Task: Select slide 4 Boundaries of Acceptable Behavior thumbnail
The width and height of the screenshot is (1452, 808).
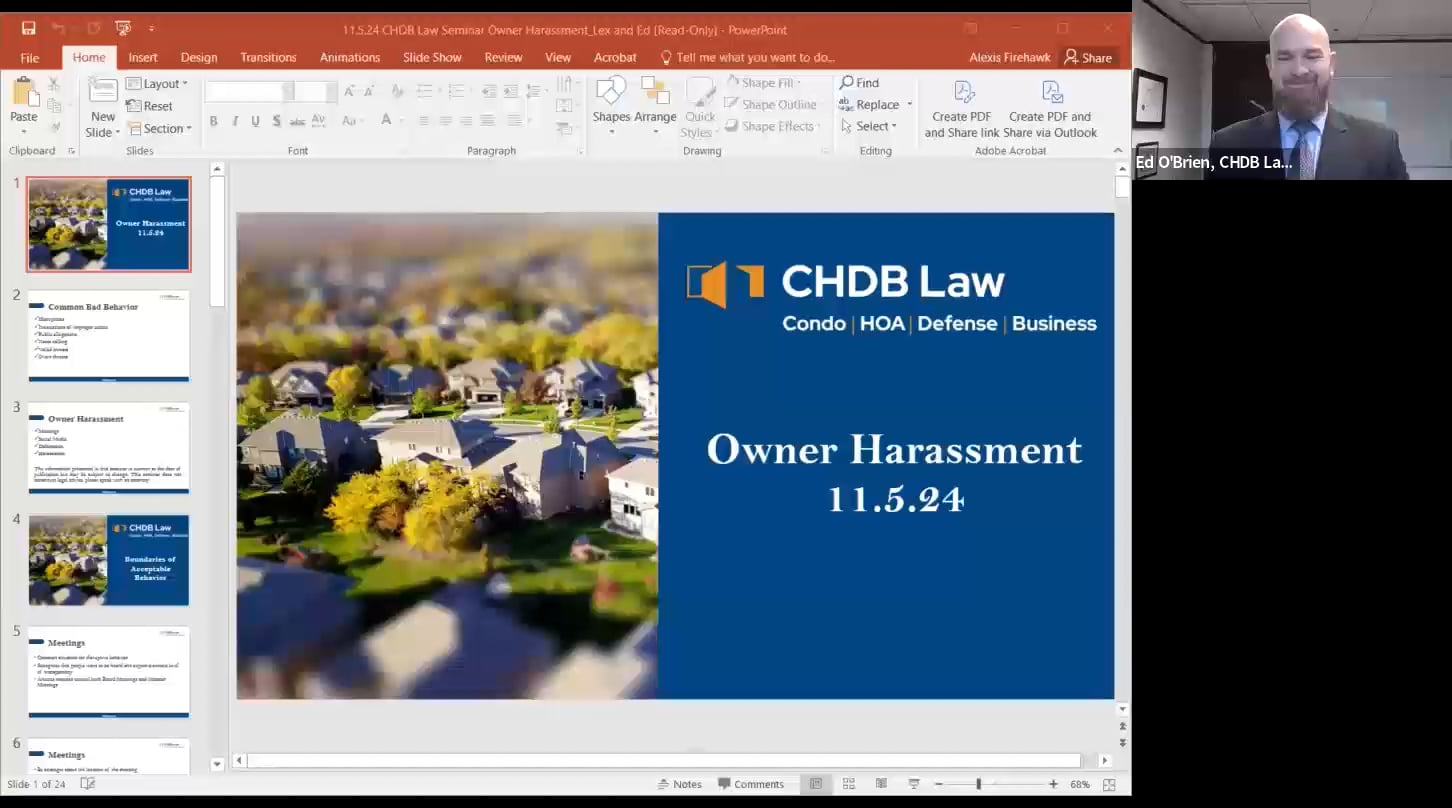Action: (x=109, y=560)
